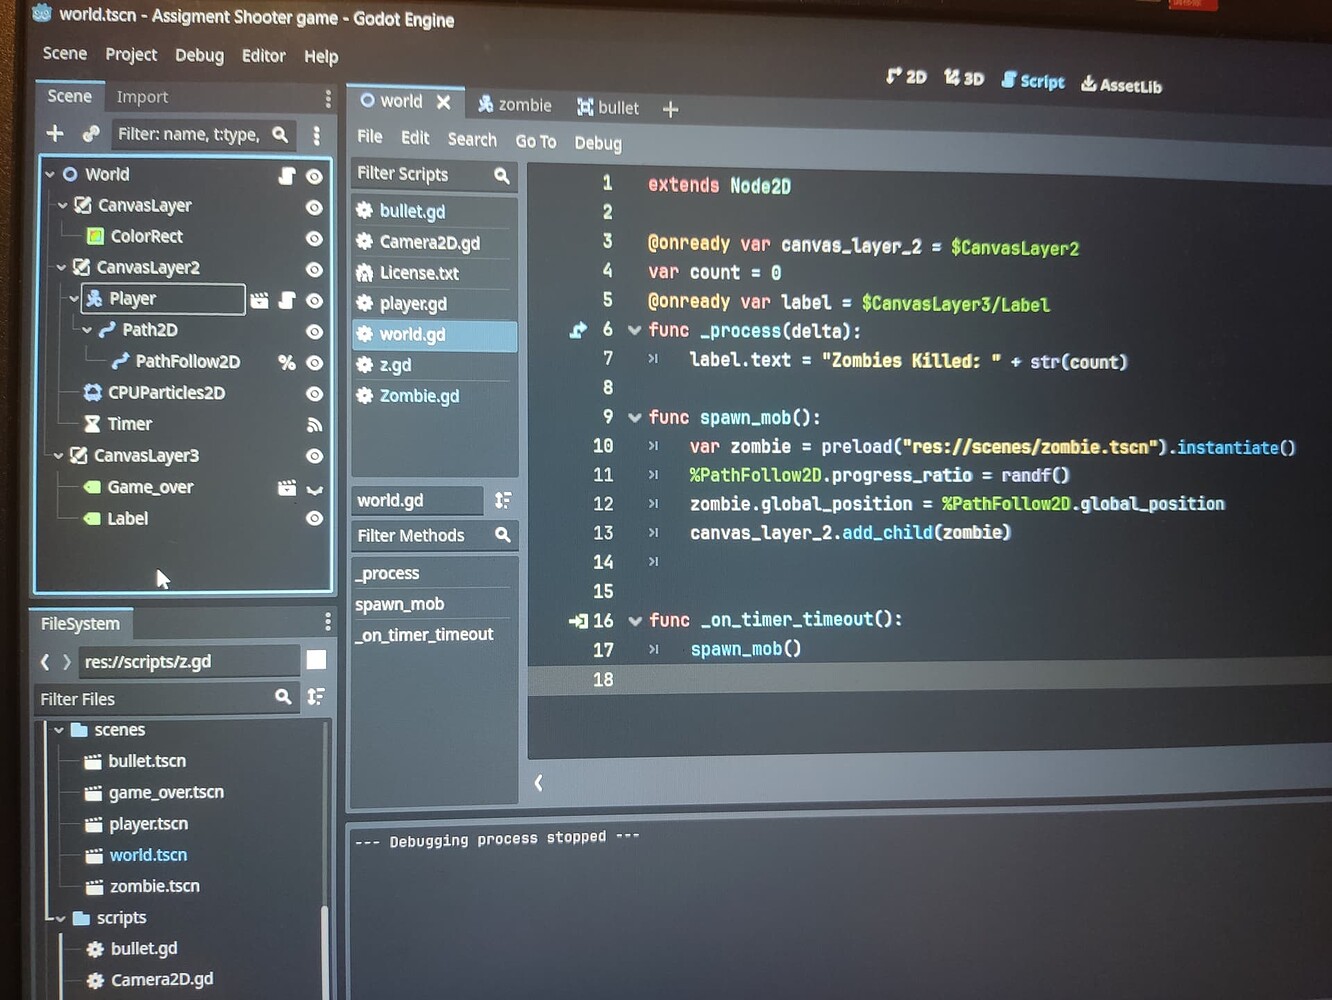Toggle alphabetical sorting of methods list
Image resolution: width=1332 pixels, height=1000 pixels.
coord(503,500)
